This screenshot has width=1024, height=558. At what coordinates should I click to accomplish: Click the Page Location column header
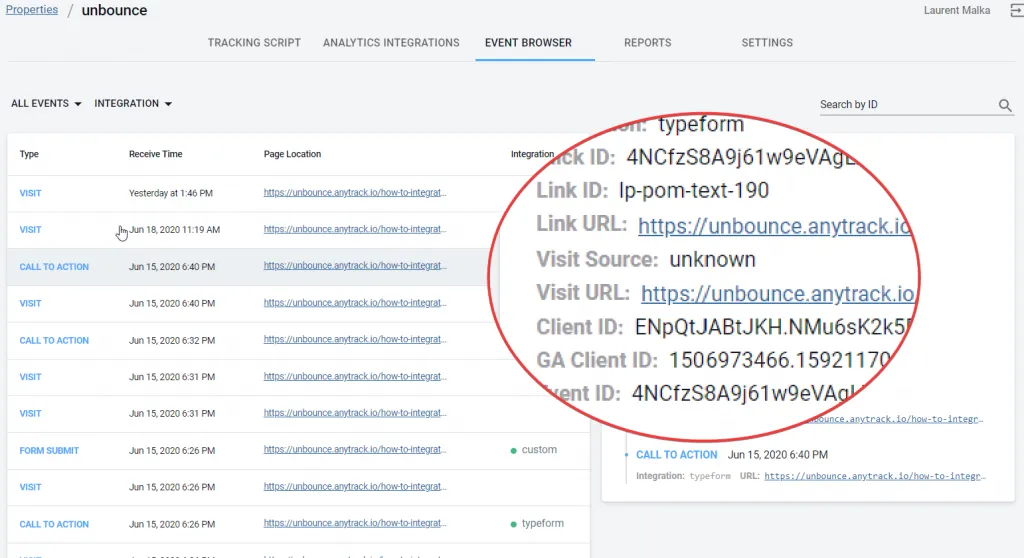292,154
